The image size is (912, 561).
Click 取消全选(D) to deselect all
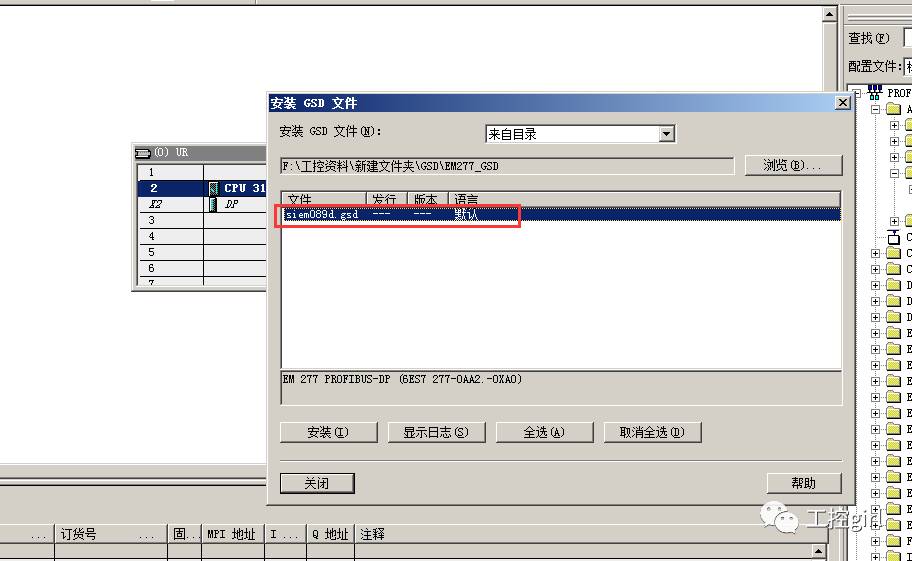coord(652,433)
